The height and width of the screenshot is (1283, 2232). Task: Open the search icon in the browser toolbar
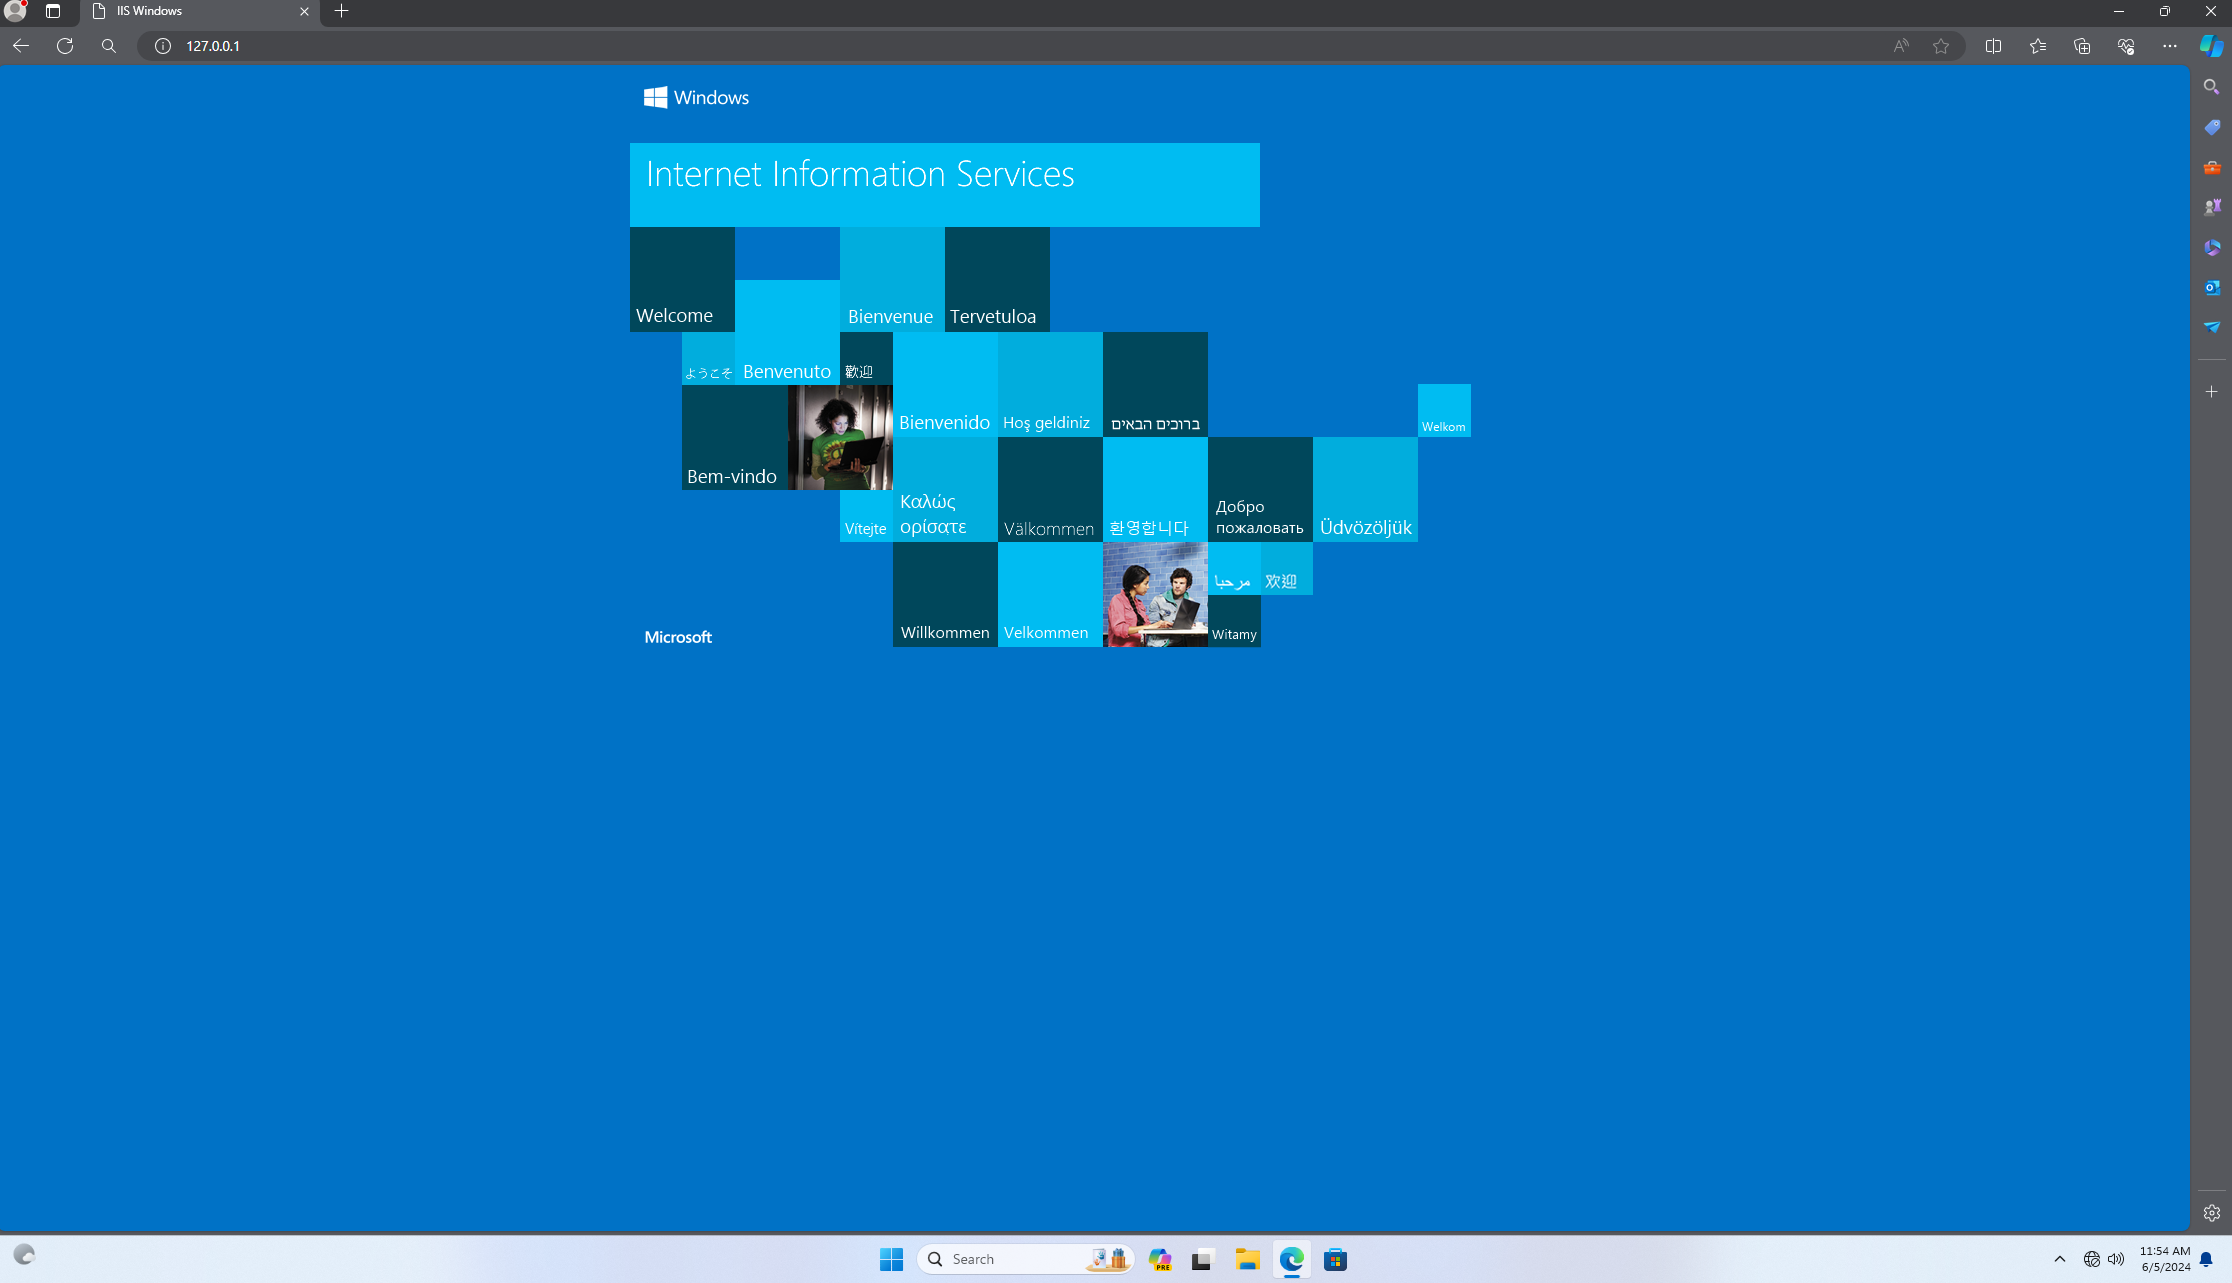[109, 46]
